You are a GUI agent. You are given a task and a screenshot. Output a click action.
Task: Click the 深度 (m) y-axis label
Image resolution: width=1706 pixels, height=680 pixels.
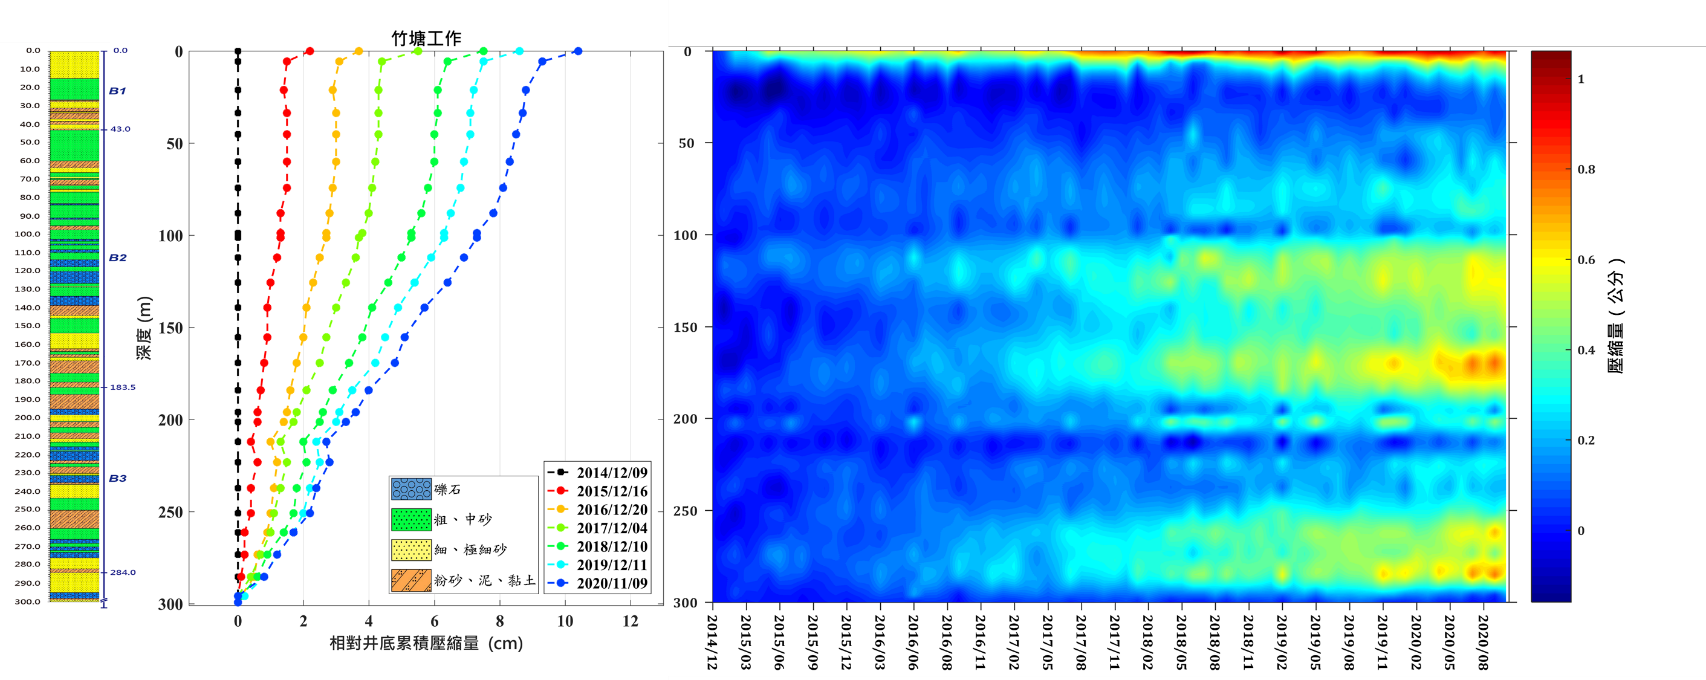[145, 328]
